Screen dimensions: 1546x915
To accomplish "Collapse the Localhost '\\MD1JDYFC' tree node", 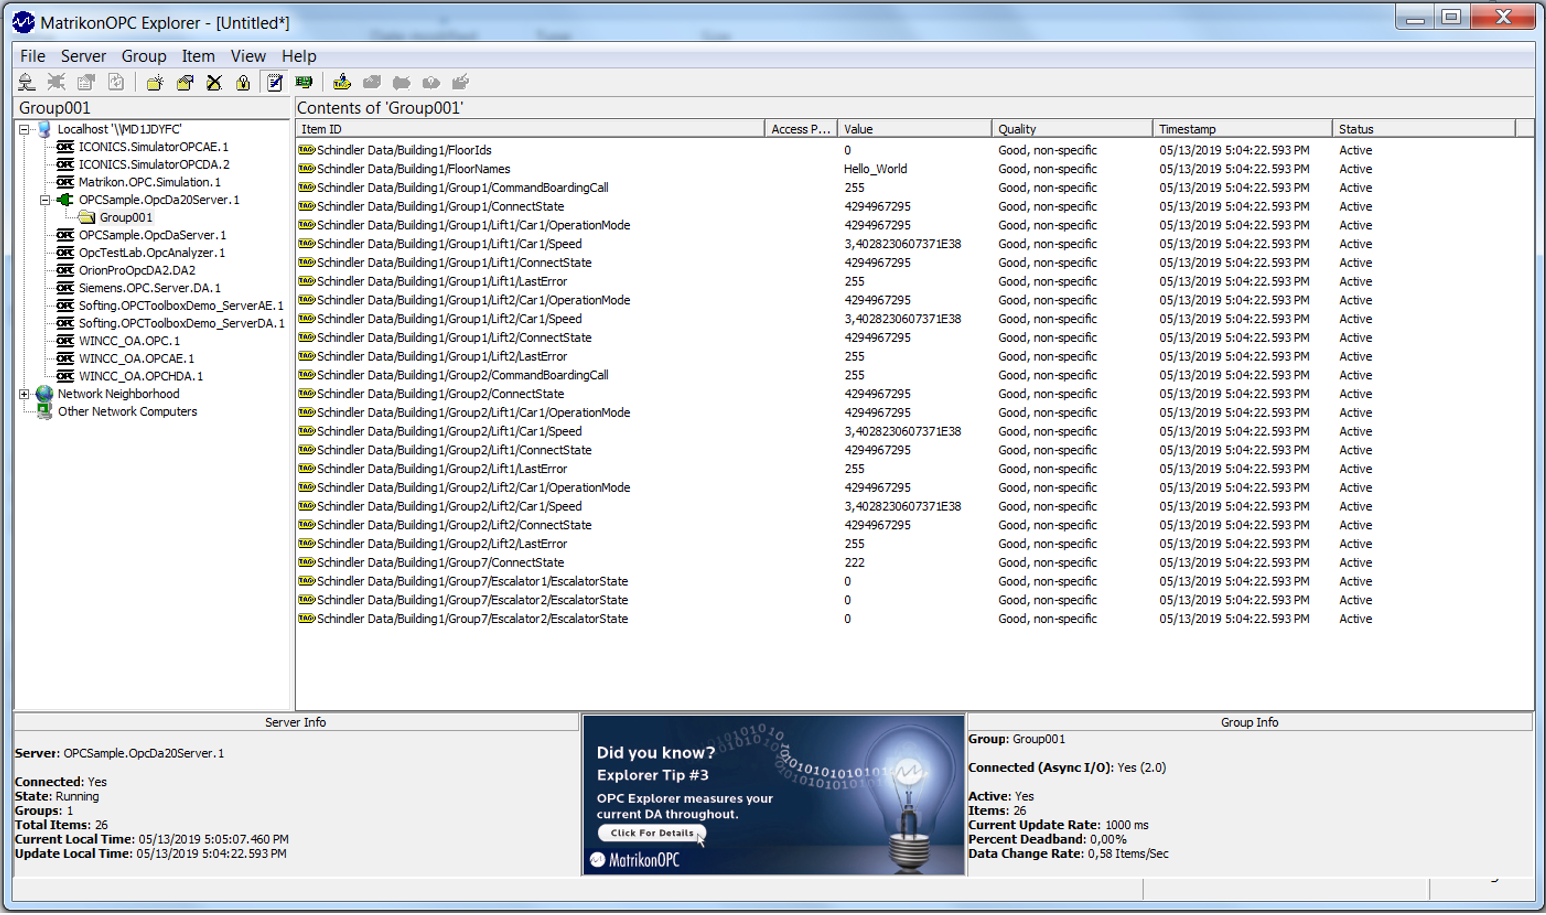I will 24,128.
